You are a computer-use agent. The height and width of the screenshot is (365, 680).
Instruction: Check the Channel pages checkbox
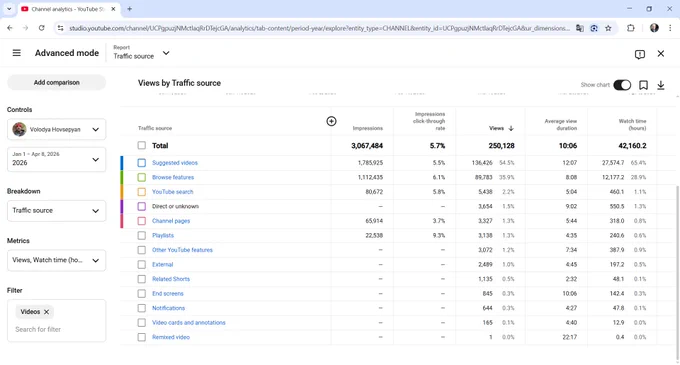[x=142, y=221]
